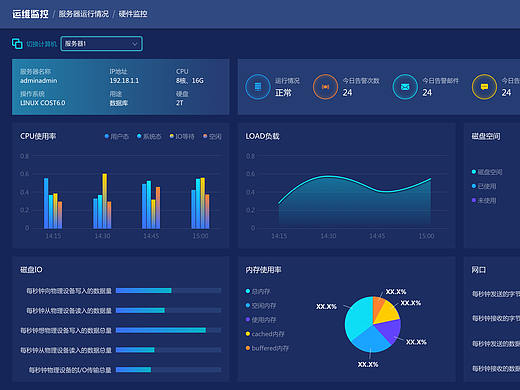The width and height of the screenshot is (520, 390).
Task: Toggle the 已使用 disk legend entry
Action: [x=484, y=186]
